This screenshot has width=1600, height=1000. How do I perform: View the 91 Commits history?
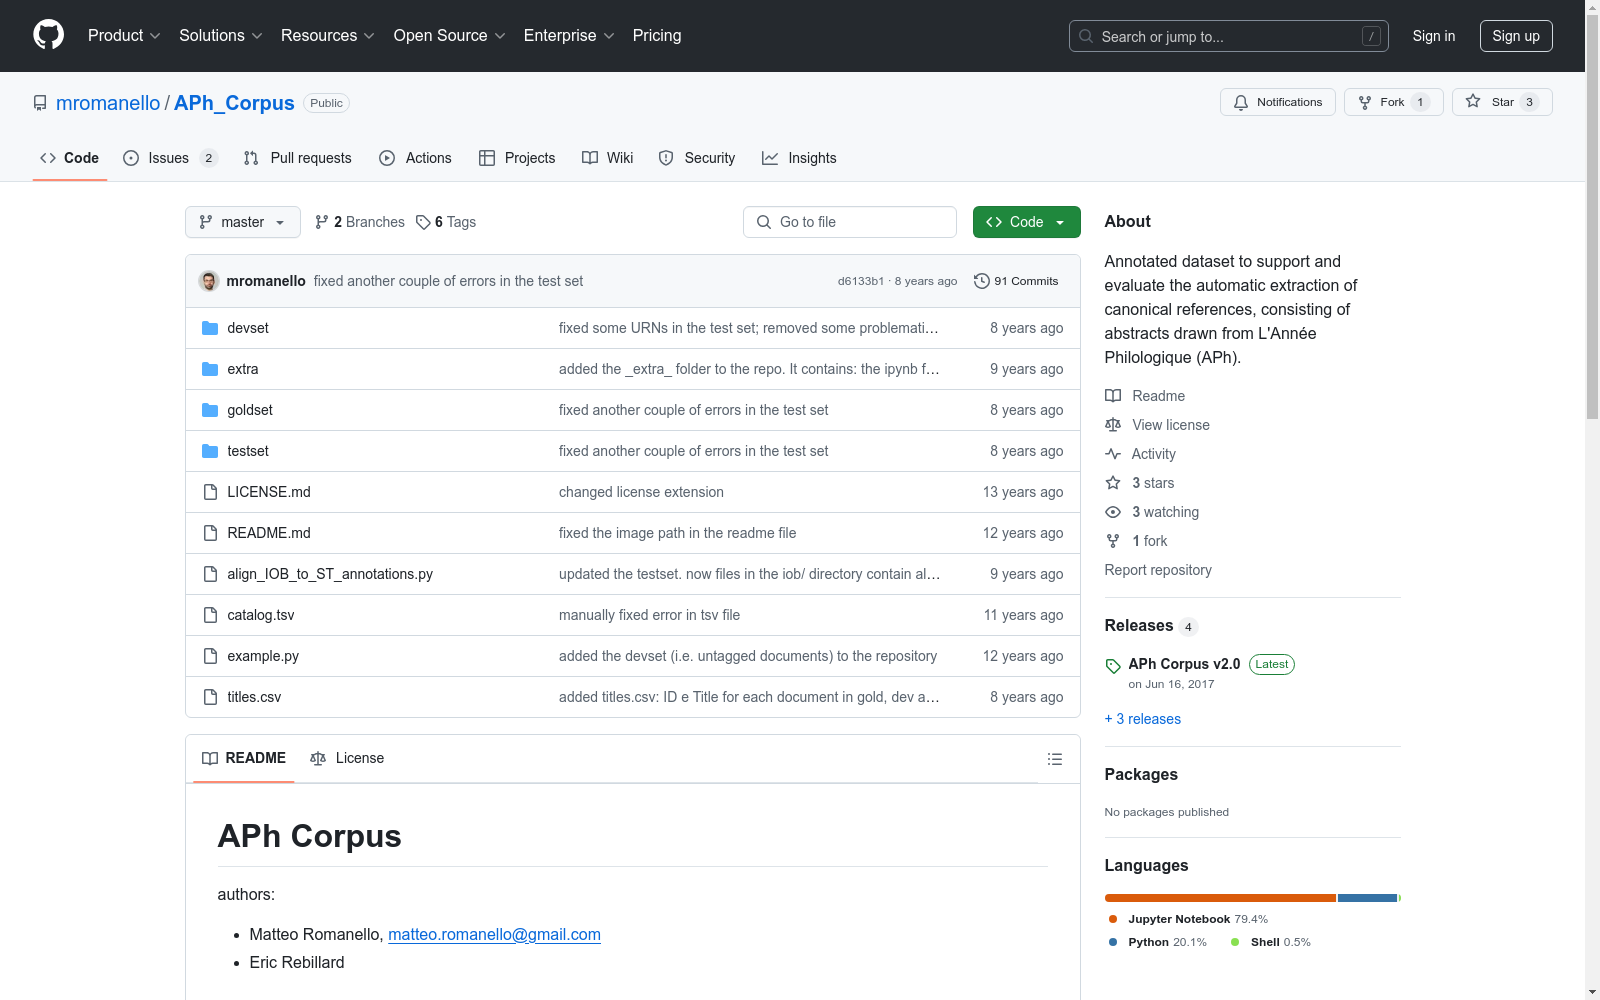tap(1016, 281)
